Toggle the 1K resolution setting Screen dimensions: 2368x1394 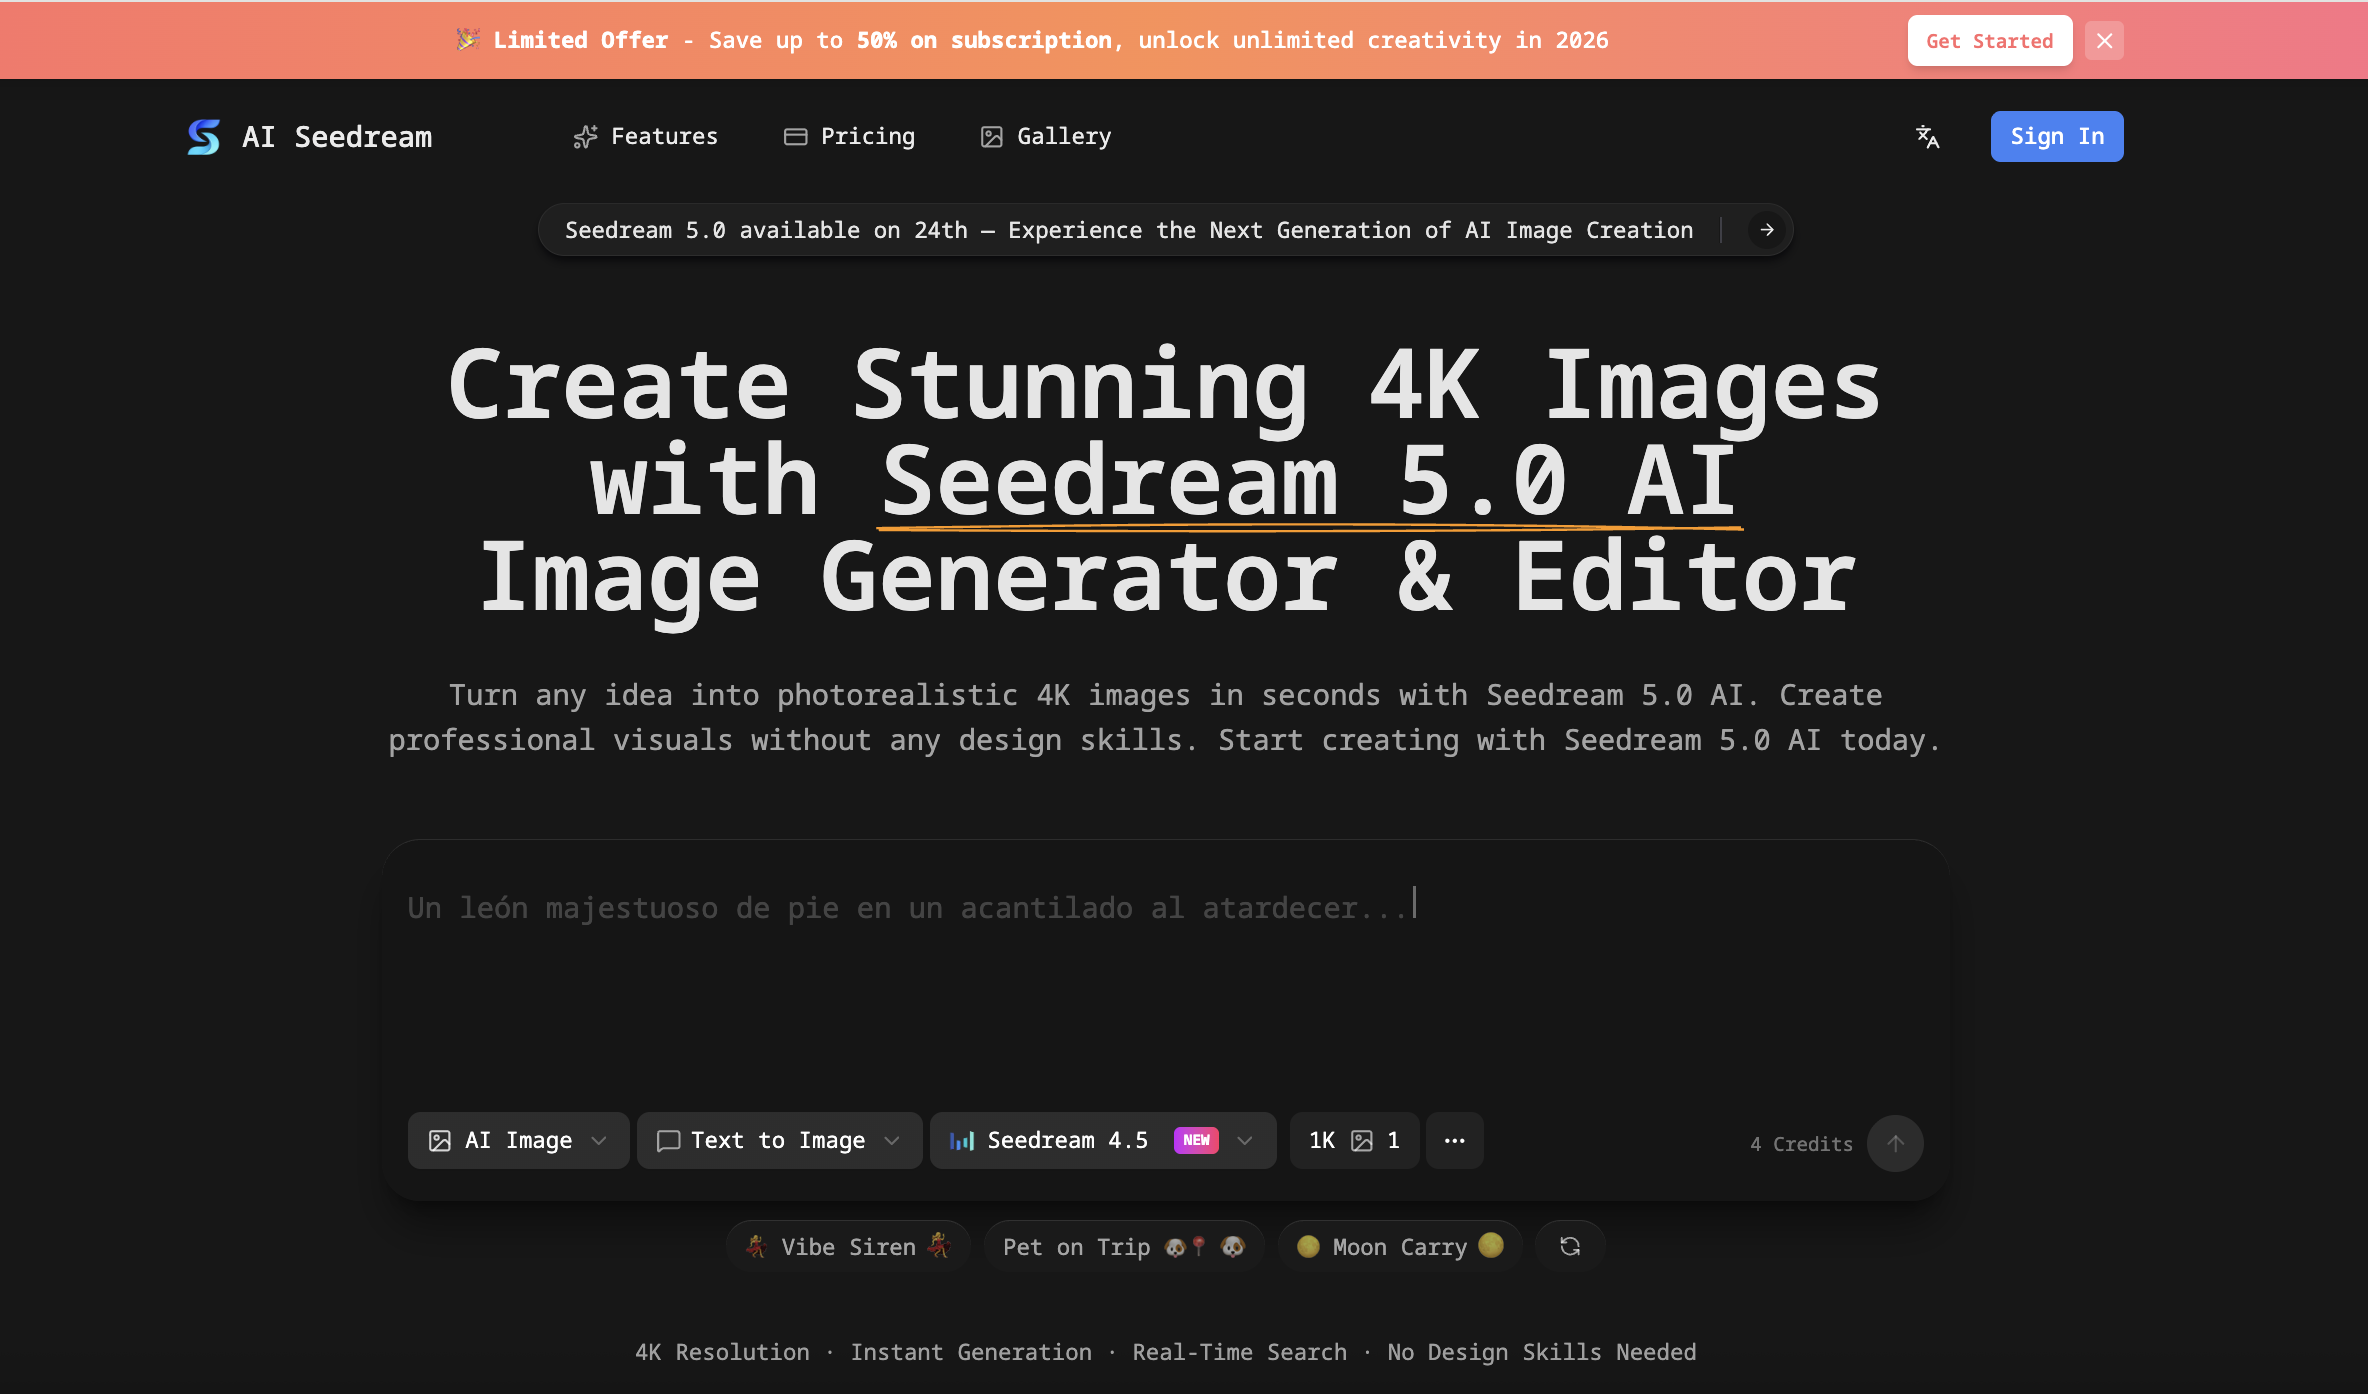click(x=1353, y=1140)
